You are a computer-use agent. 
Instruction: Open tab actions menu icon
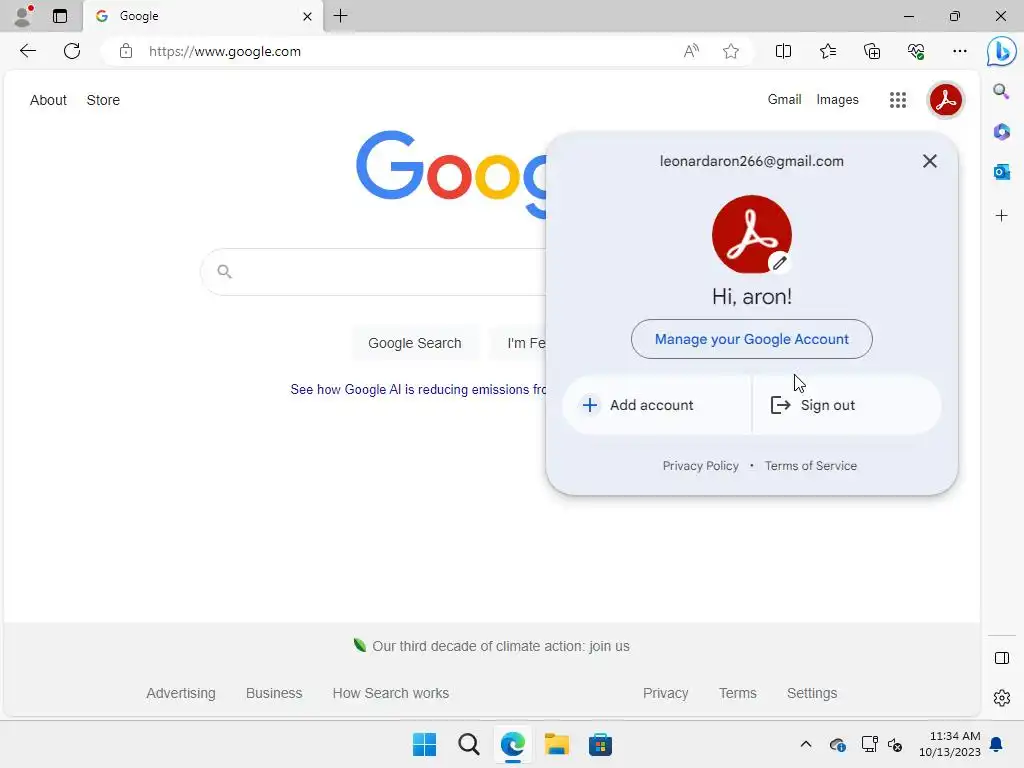click(59, 16)
